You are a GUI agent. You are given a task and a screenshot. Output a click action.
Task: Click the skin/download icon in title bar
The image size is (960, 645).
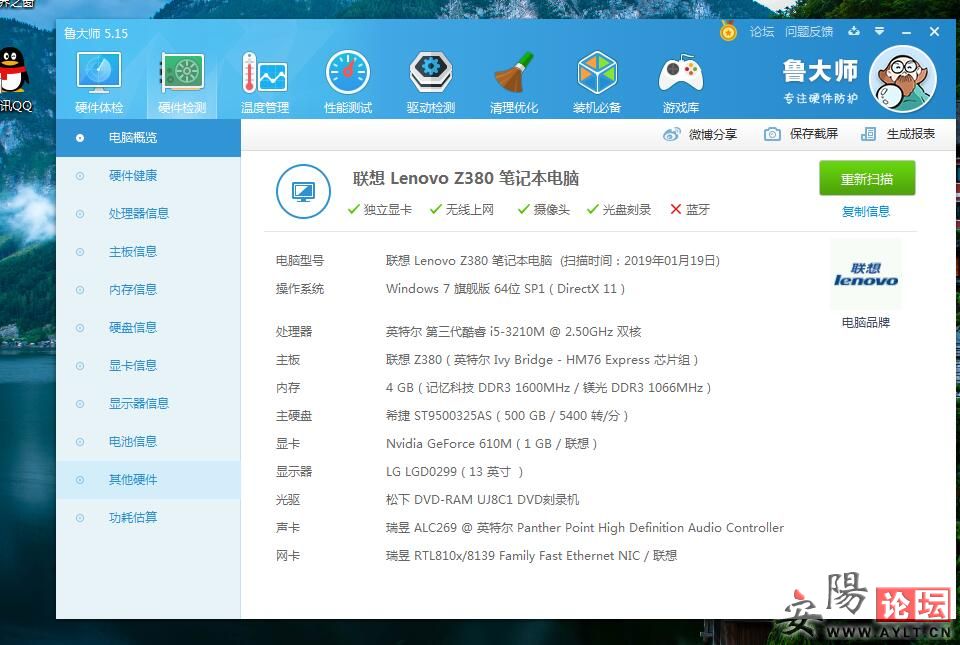pyautogui.click(x=853, y=31)
